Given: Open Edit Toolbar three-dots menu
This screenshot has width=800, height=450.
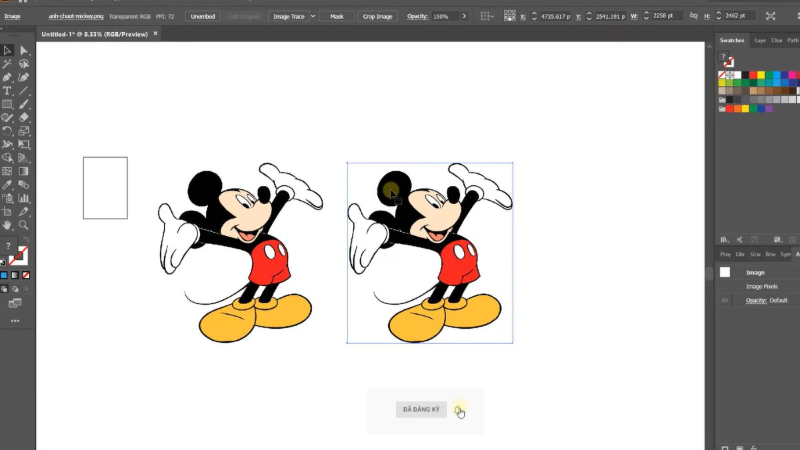Looking at the screenshot, I should (x=15, y=321).
